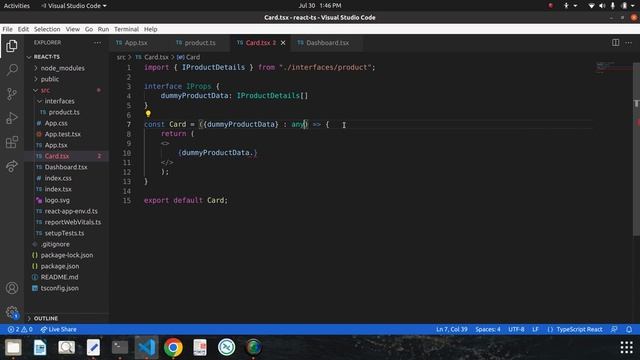Open the Extensions view
Image resolution: width=640 pixels, height=360 pixels.
pyautogui.click(x=12, y=142)
